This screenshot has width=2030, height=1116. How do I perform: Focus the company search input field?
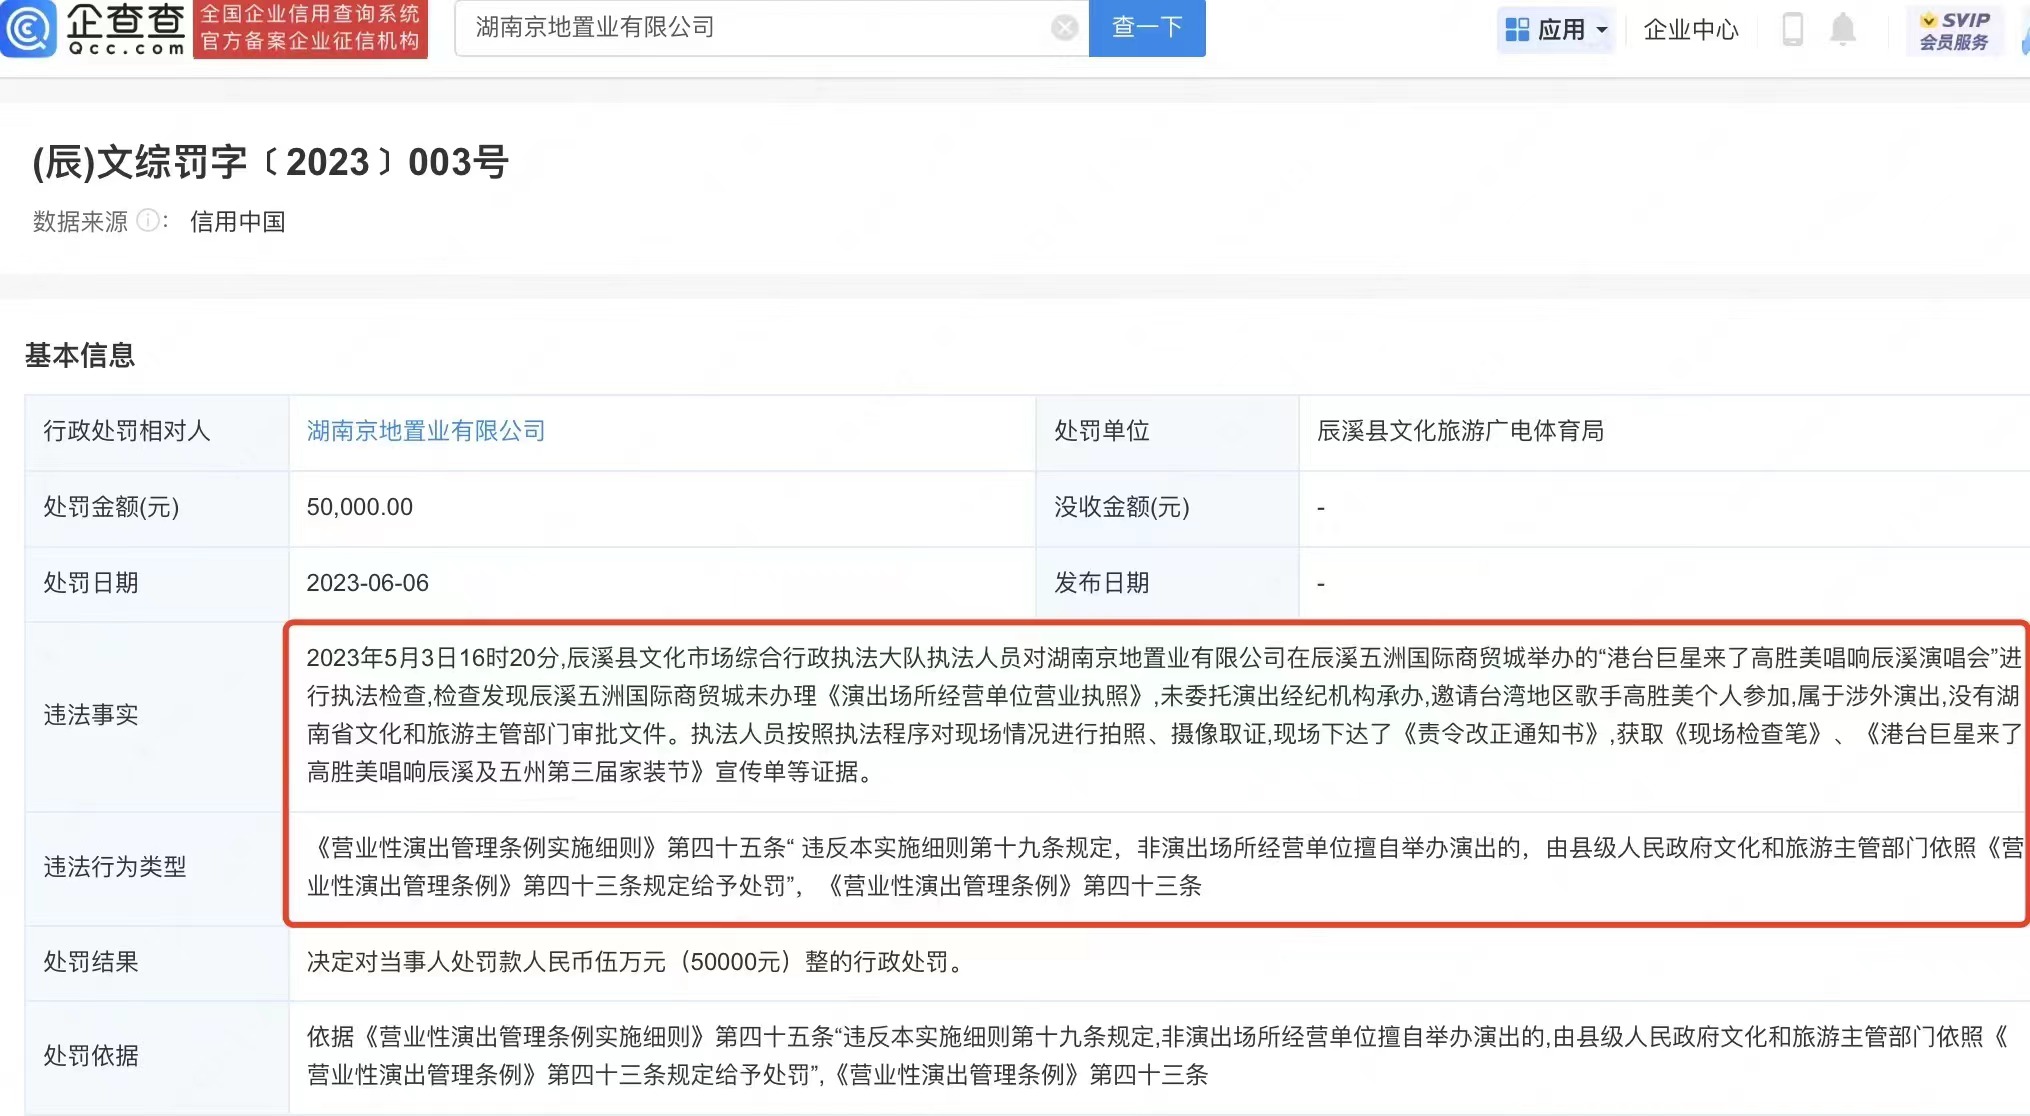(771, 28)
